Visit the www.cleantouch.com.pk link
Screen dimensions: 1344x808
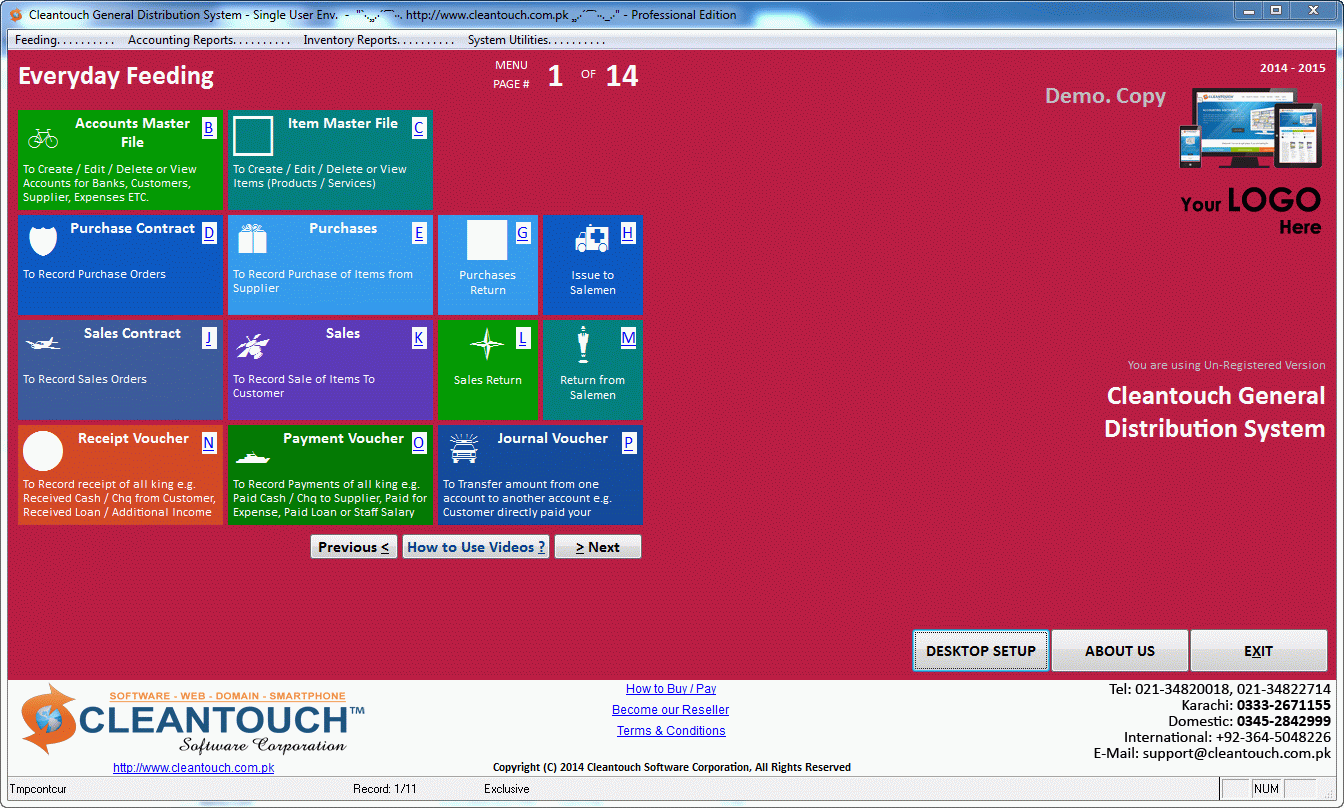tap(193, 768)
